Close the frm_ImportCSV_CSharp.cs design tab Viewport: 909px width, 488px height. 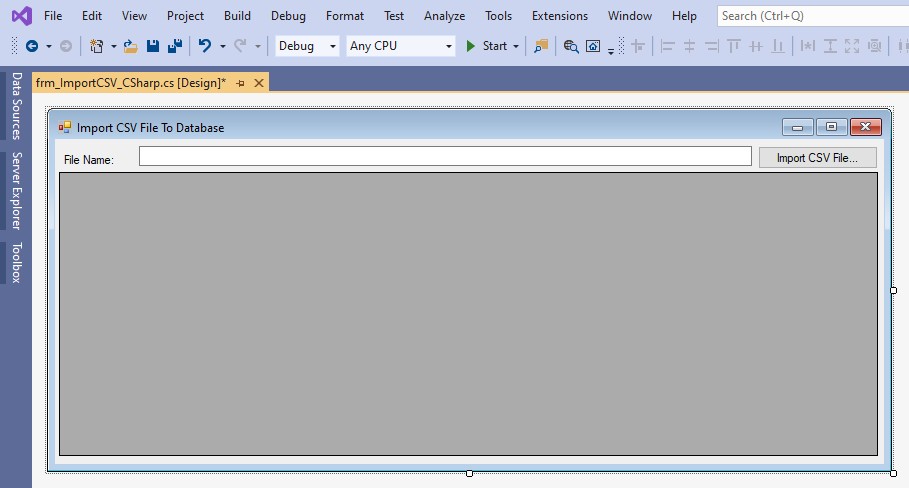click(259, 83)
